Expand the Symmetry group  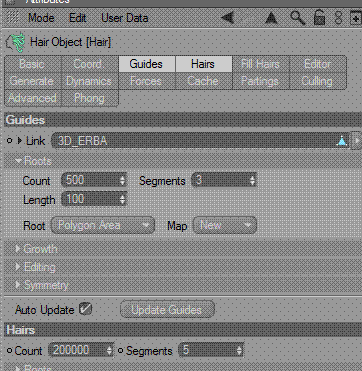[19, 285]
